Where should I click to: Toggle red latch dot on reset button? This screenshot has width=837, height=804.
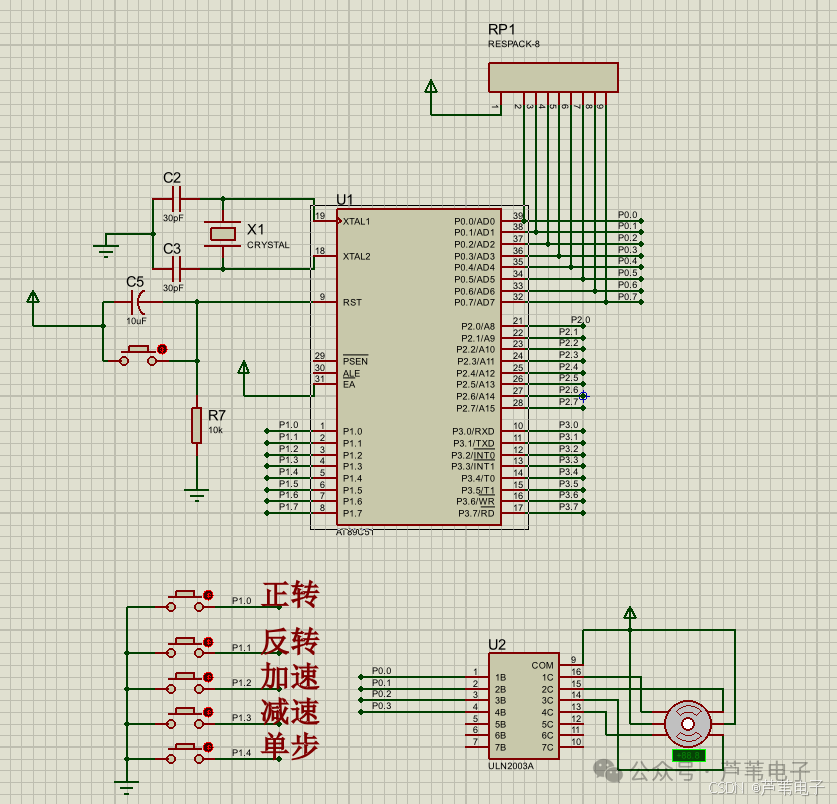click(x=162, y=349)
